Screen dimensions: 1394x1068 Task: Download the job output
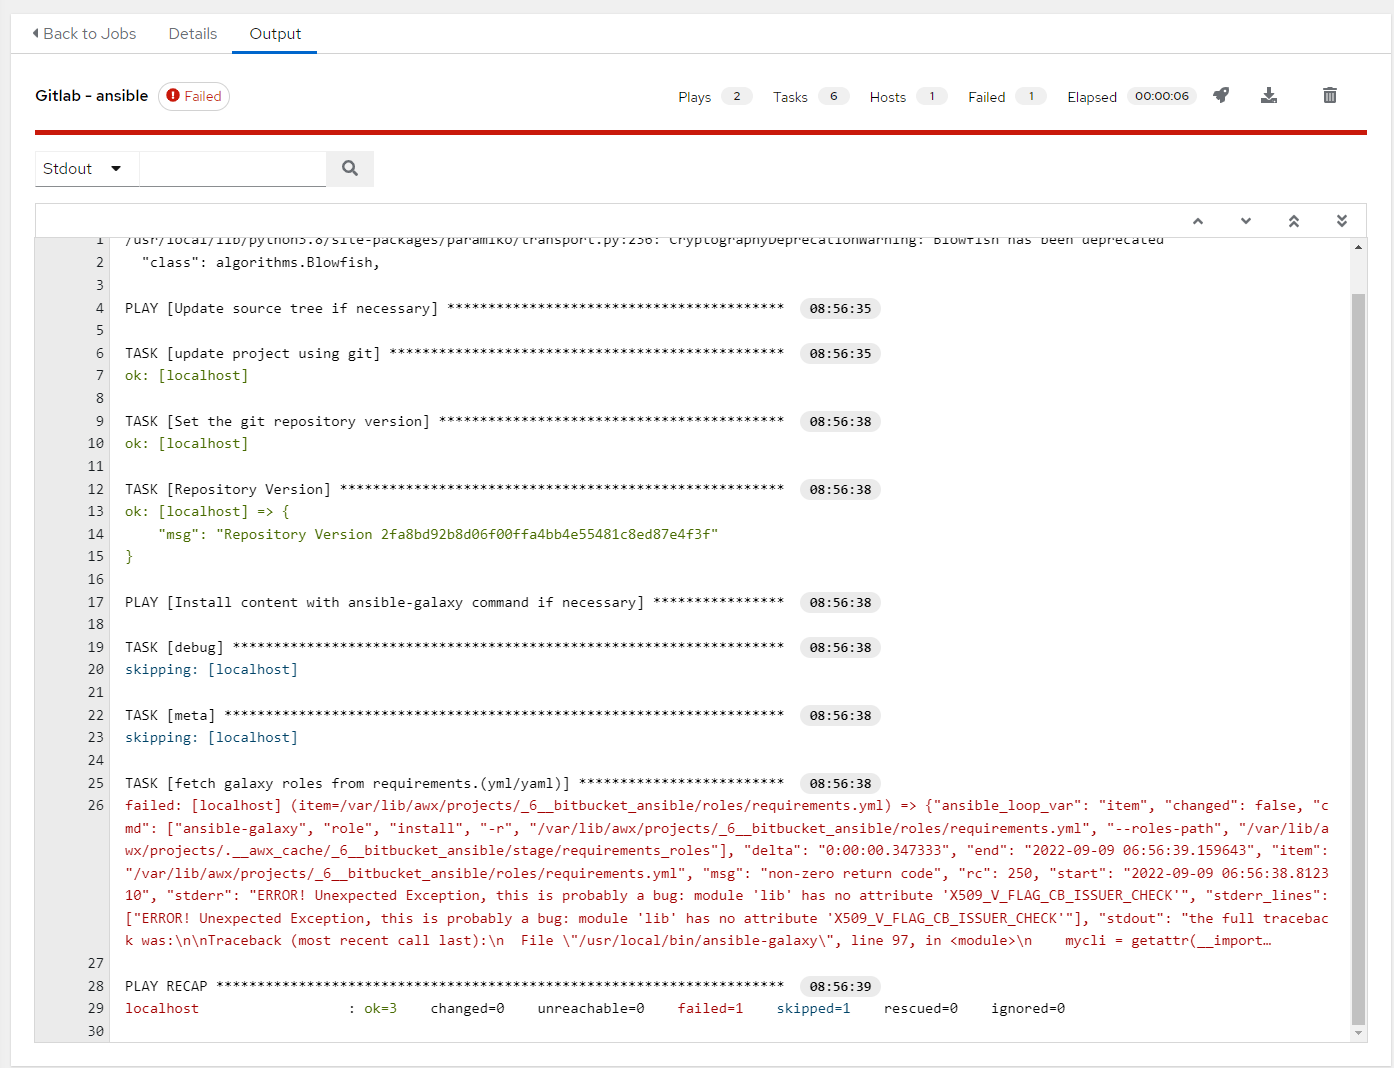coord(1269,95)
